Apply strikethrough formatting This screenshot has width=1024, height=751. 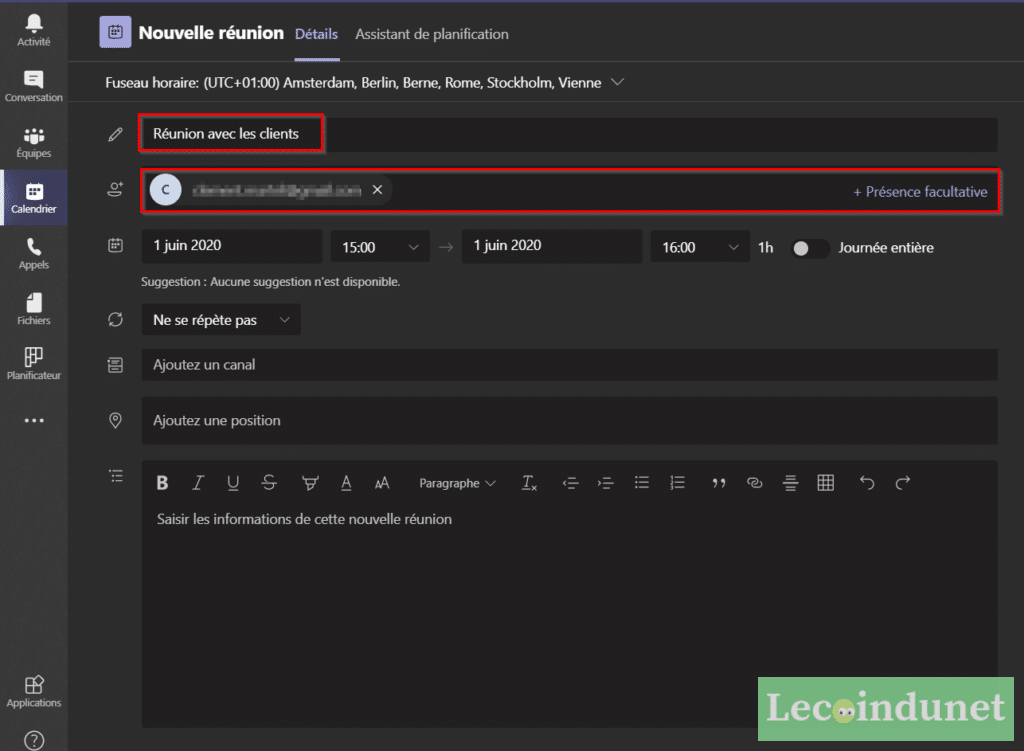point(268,483)
